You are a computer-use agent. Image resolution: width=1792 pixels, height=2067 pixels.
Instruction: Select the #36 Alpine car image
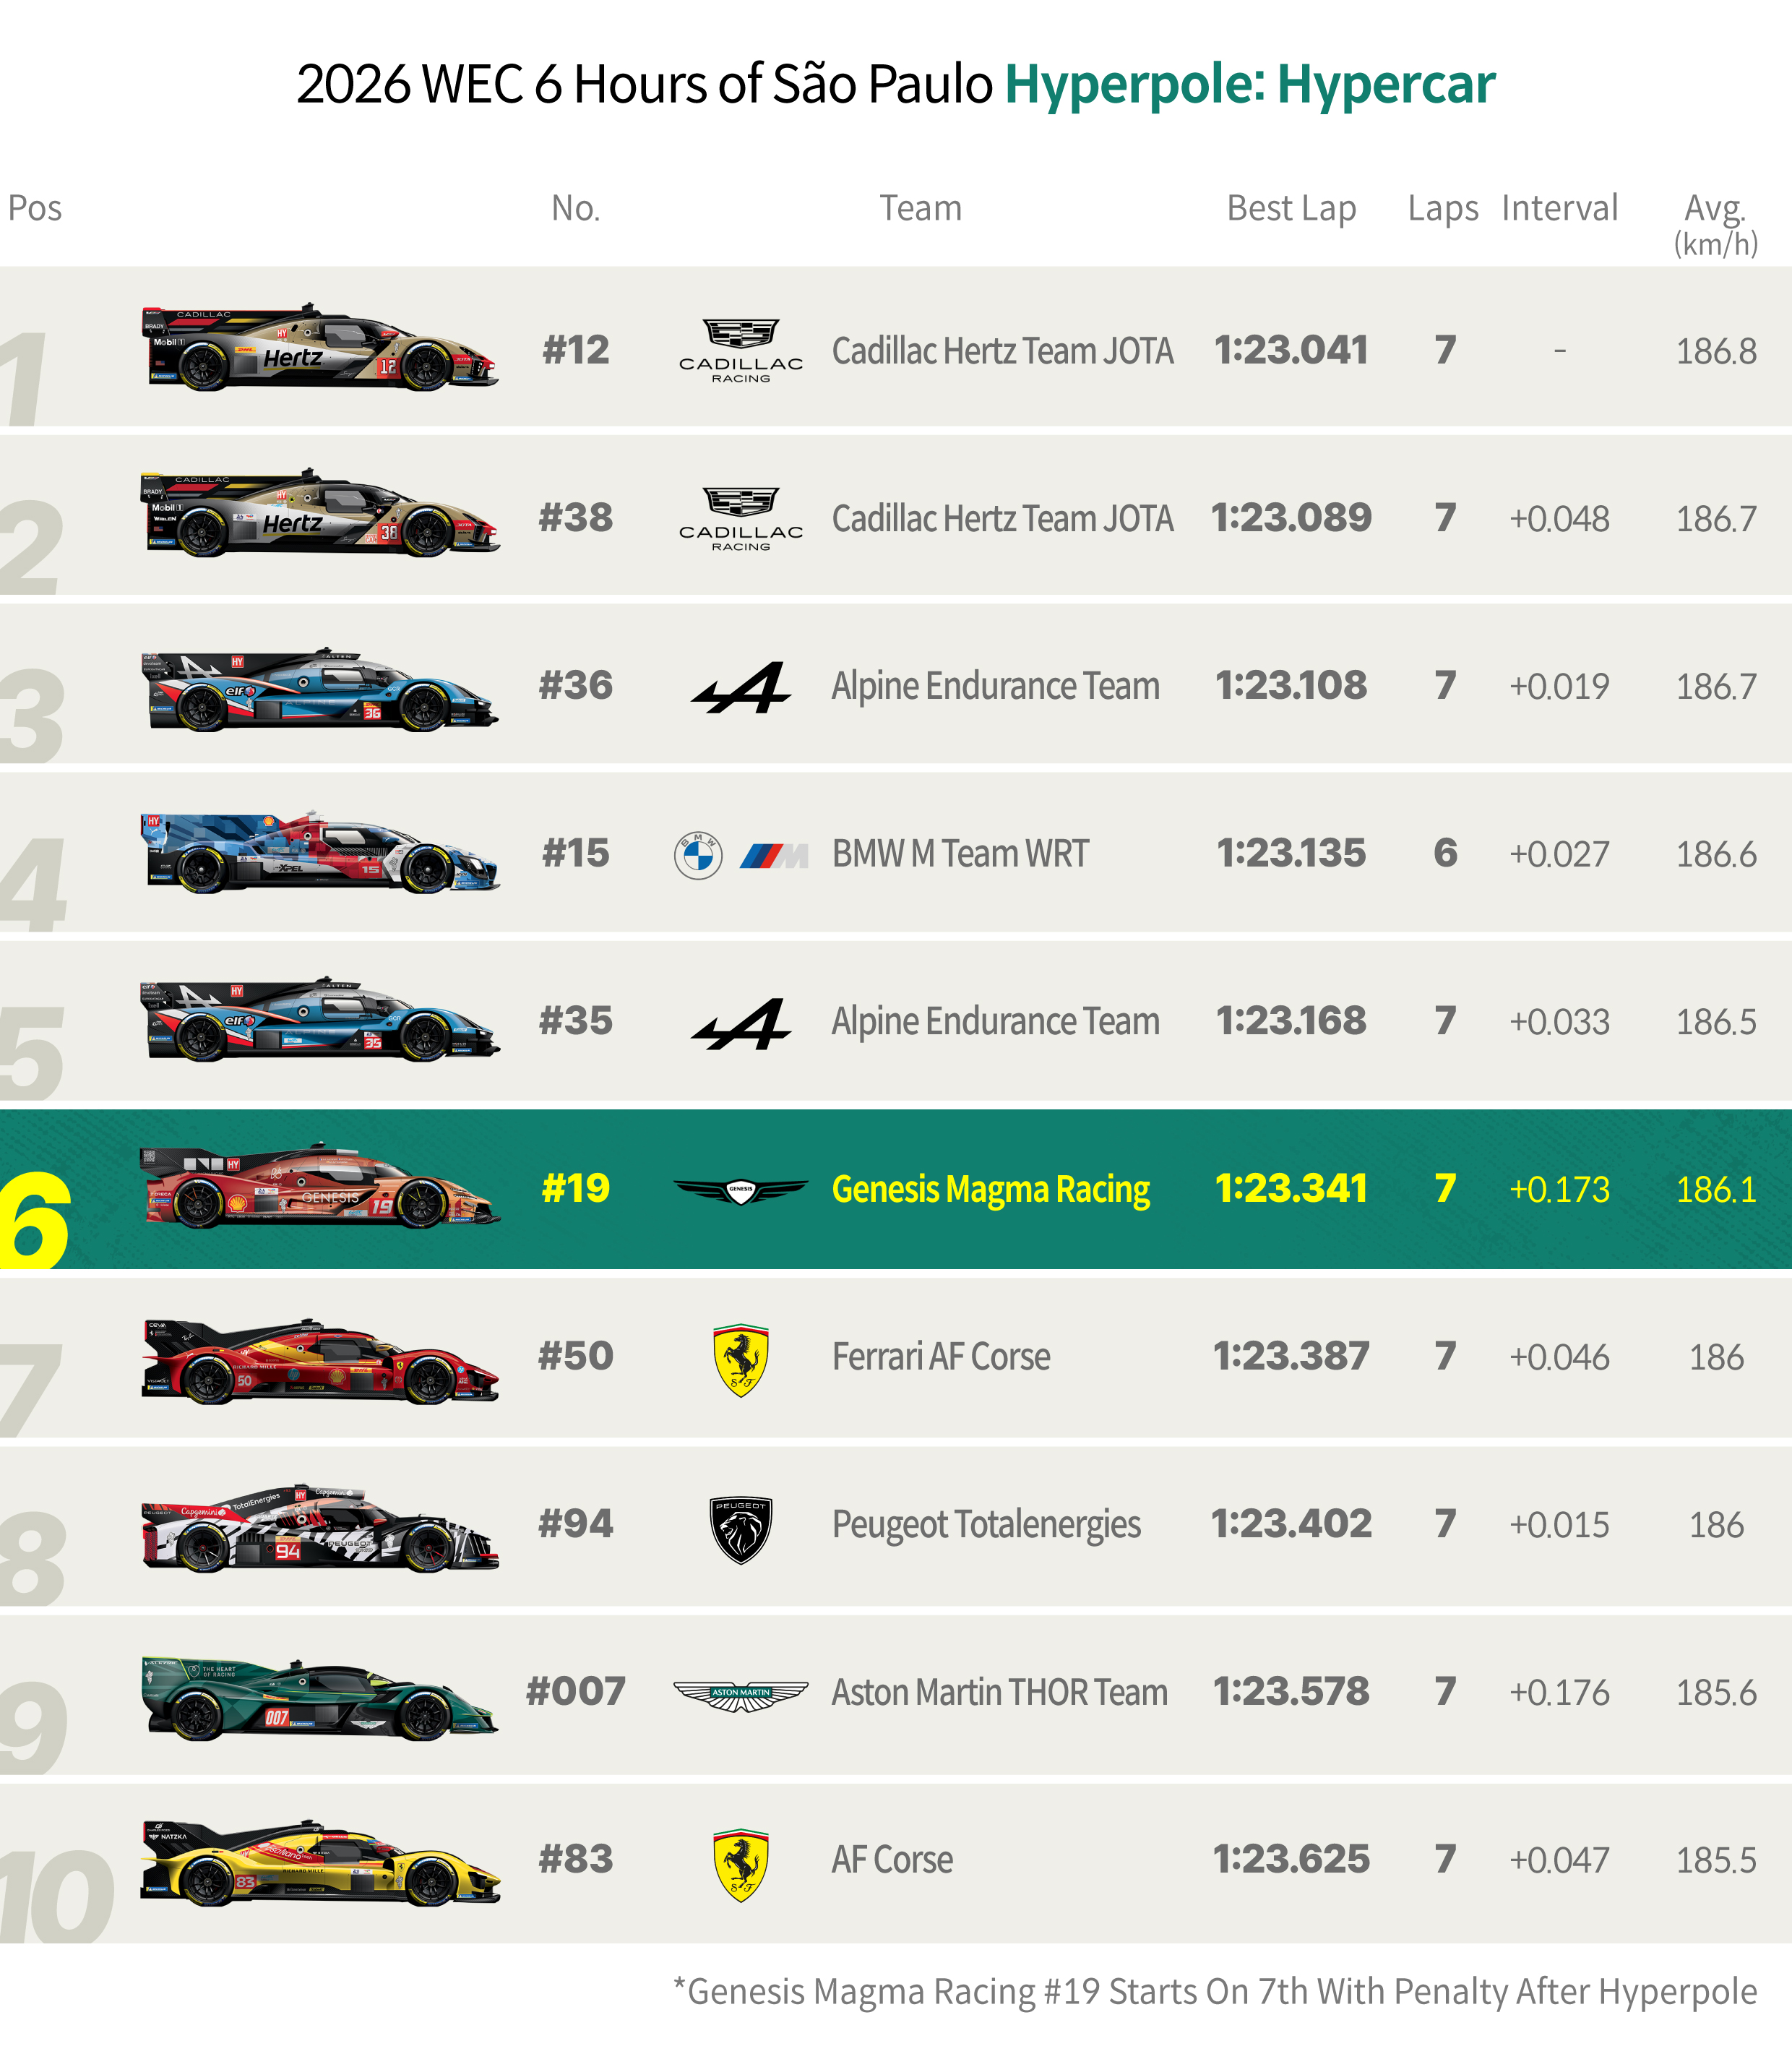[x=319, y=689]
